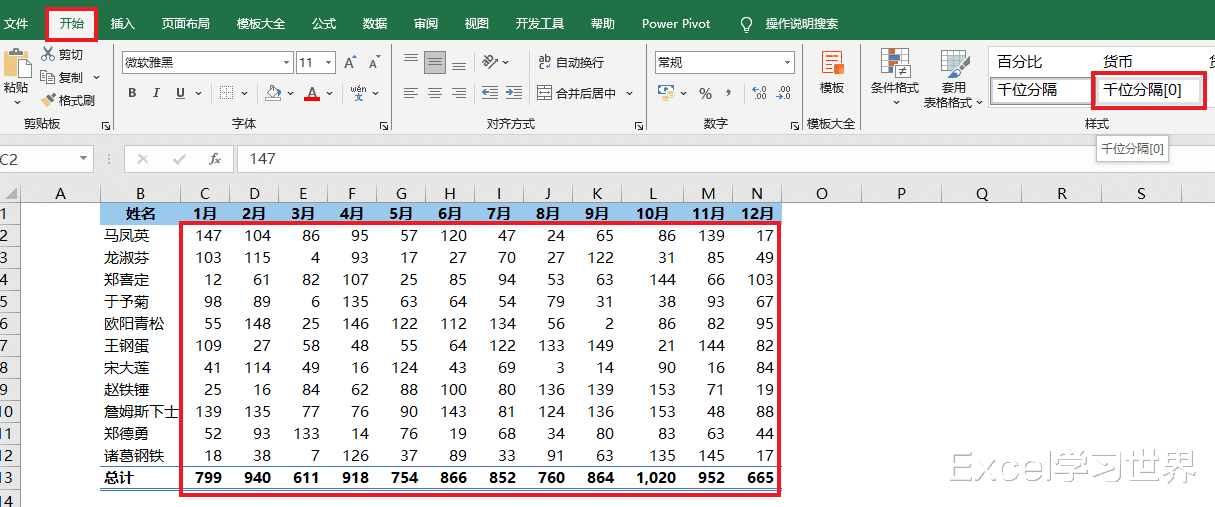Click the Cut (剪切) scissors icon
Viewport: 1215px width, 507px height.
(48, 55)
